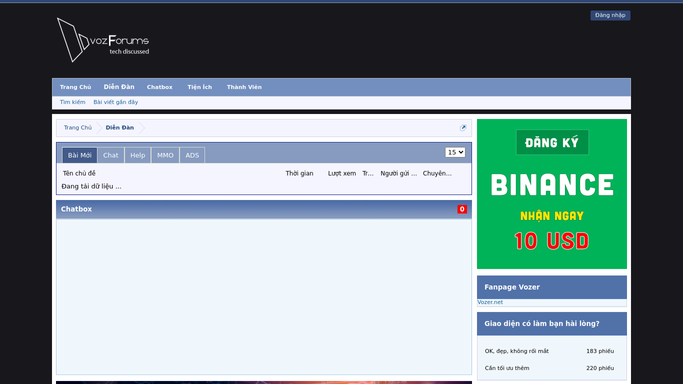Select poll option Cần tối ưu thêm
This screenshot has width=683, height=384.
coord(507,368)
